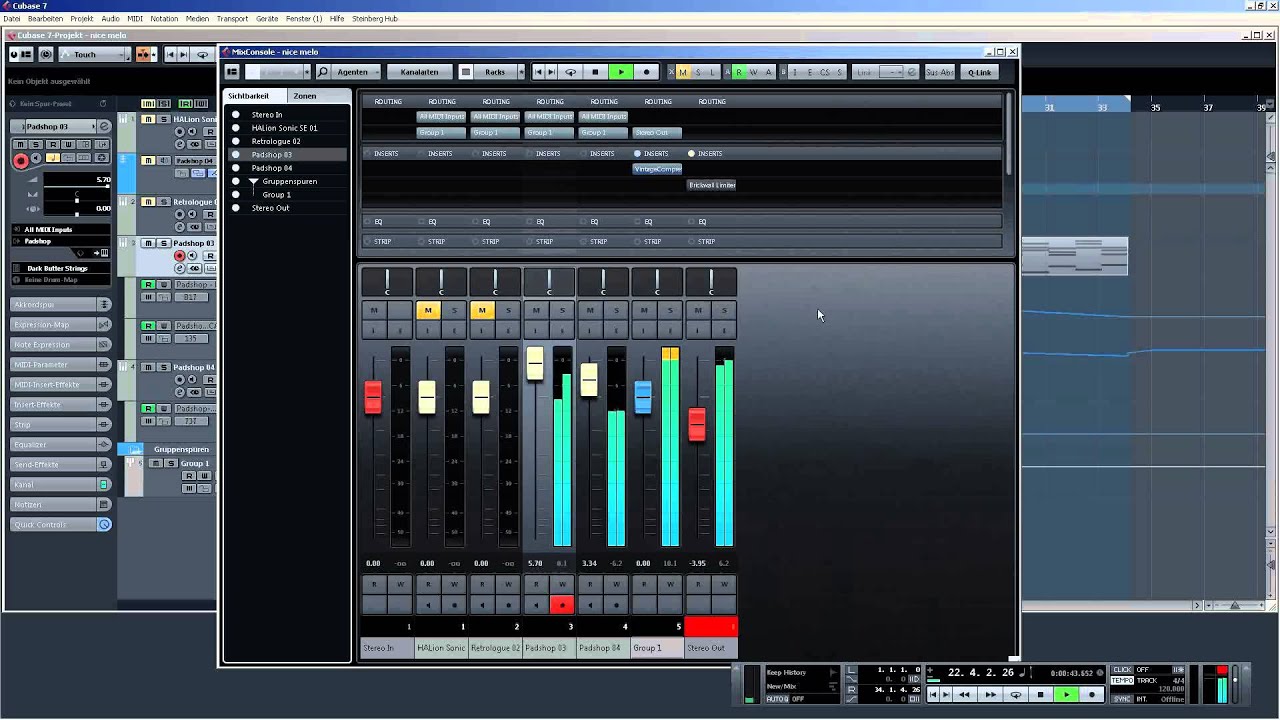
Task: Click the blue Group 1 fader handle
Action: (x=643, y=397)
